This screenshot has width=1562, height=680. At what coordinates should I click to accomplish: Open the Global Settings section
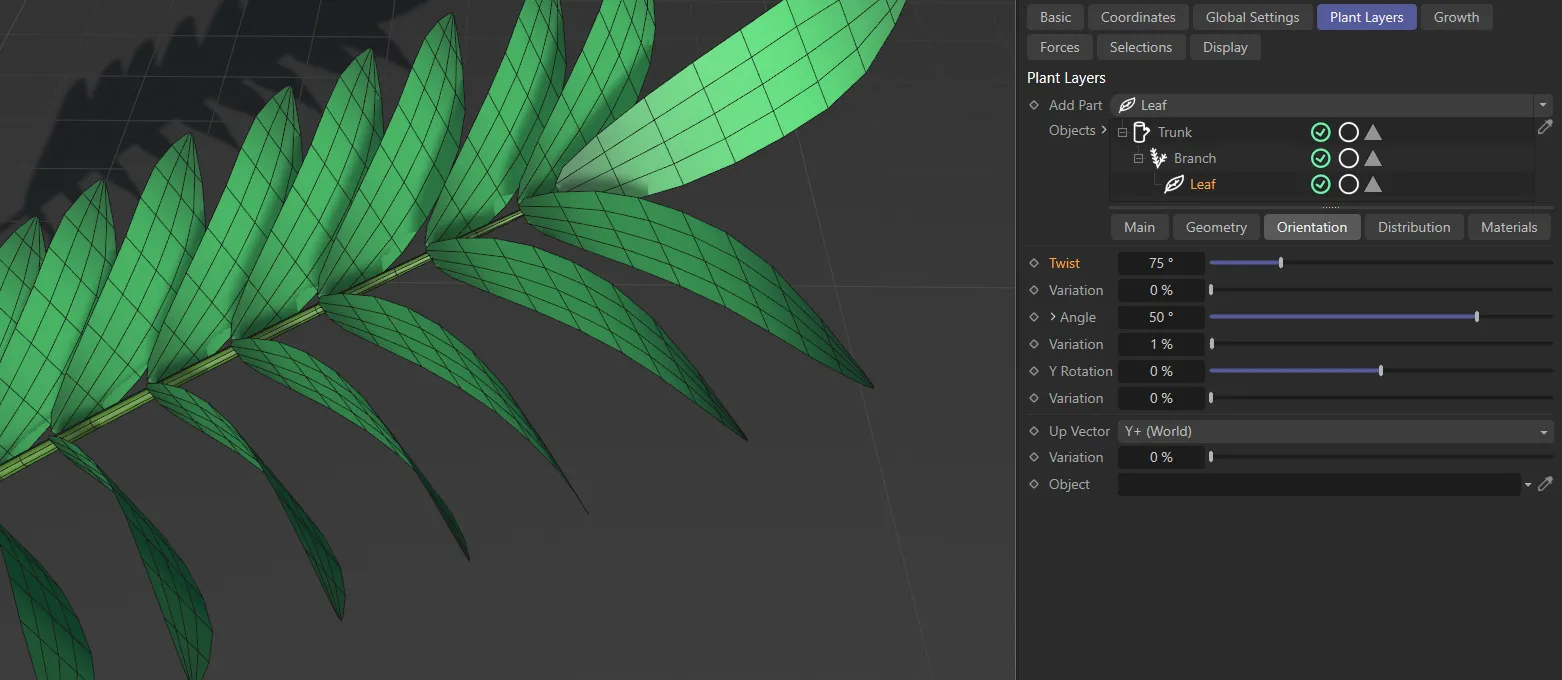point(1252,17)
